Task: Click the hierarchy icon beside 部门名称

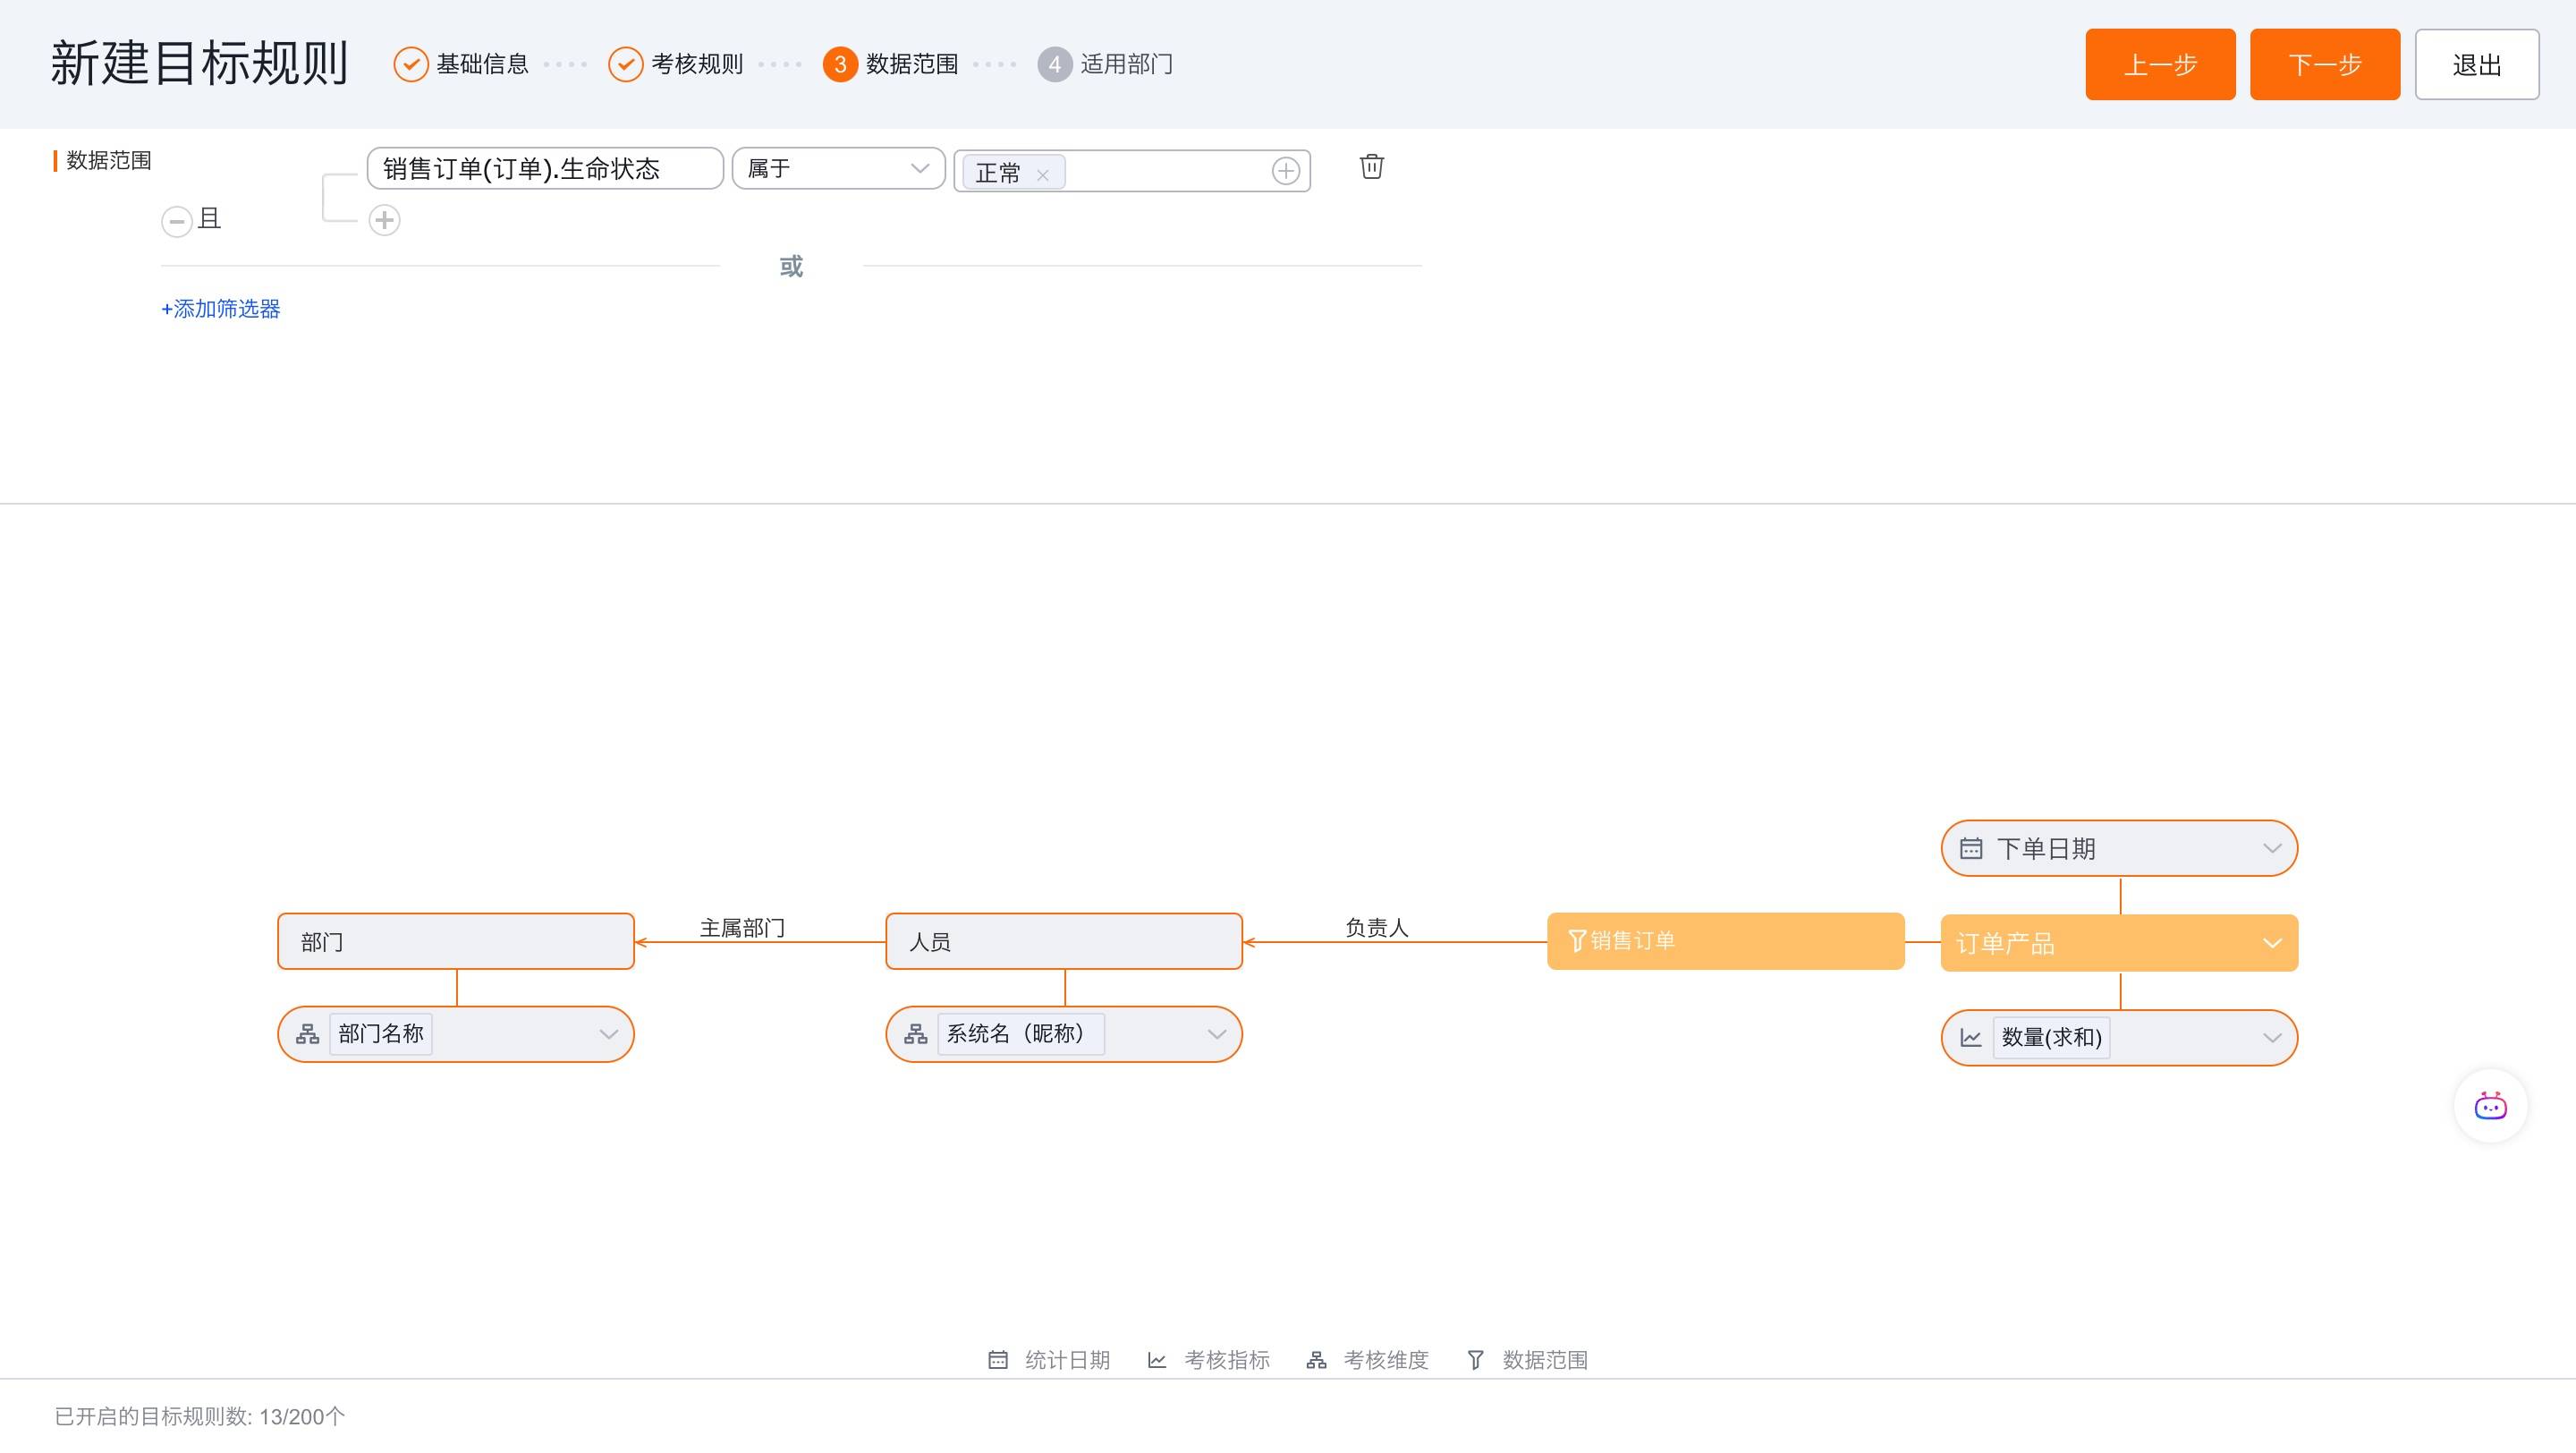Action: 307,1035
